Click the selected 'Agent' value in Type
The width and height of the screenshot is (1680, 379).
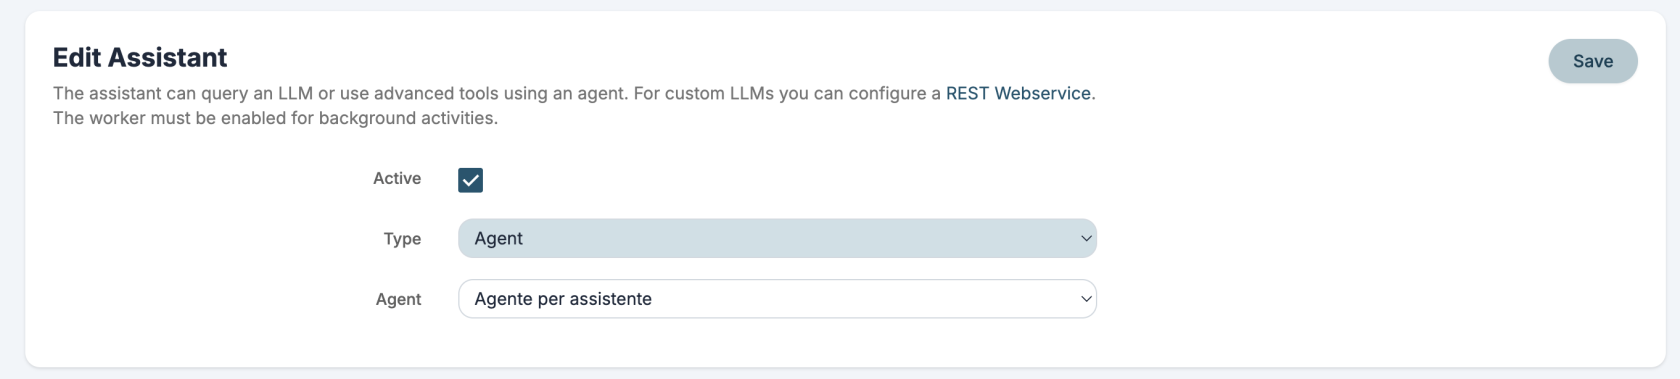(498, 238)
